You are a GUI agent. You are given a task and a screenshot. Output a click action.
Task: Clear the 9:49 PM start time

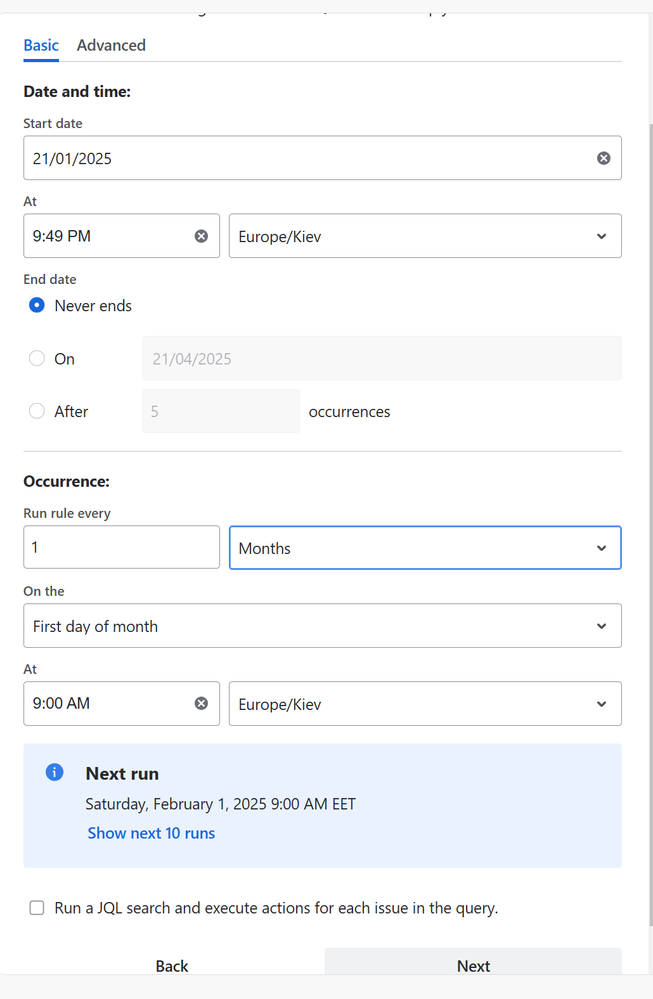tap(201, 236)
